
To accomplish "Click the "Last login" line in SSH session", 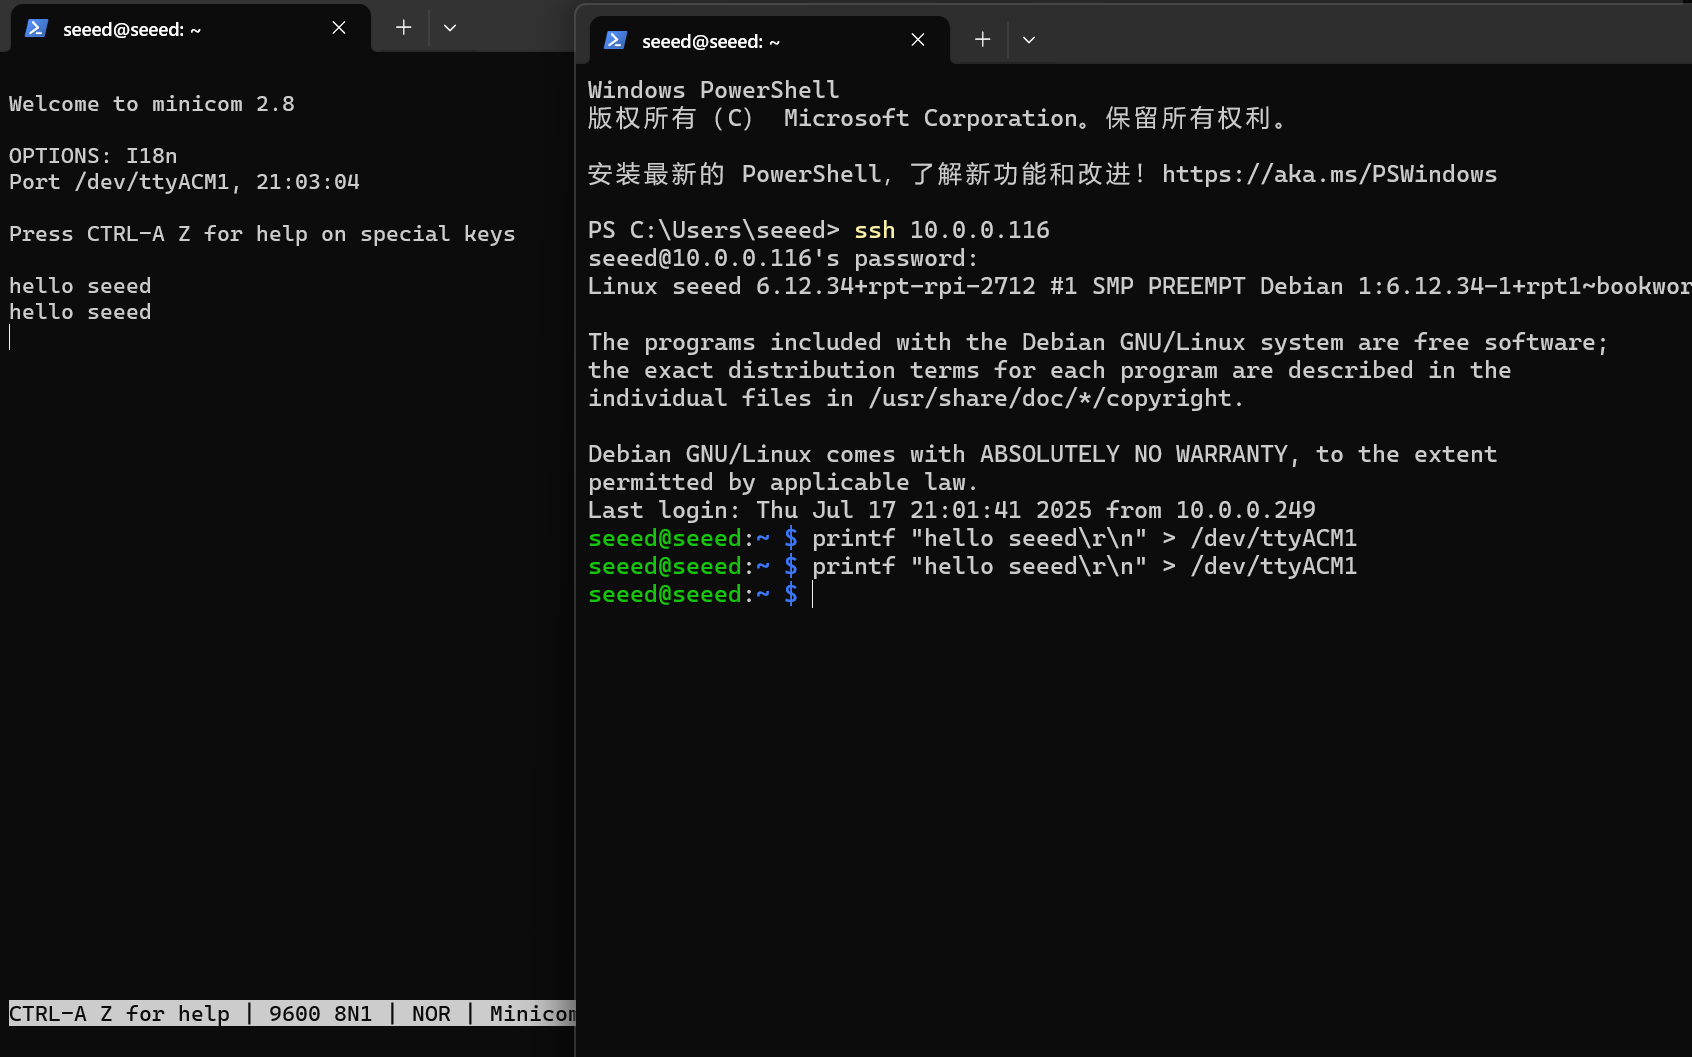I will 951,511.
